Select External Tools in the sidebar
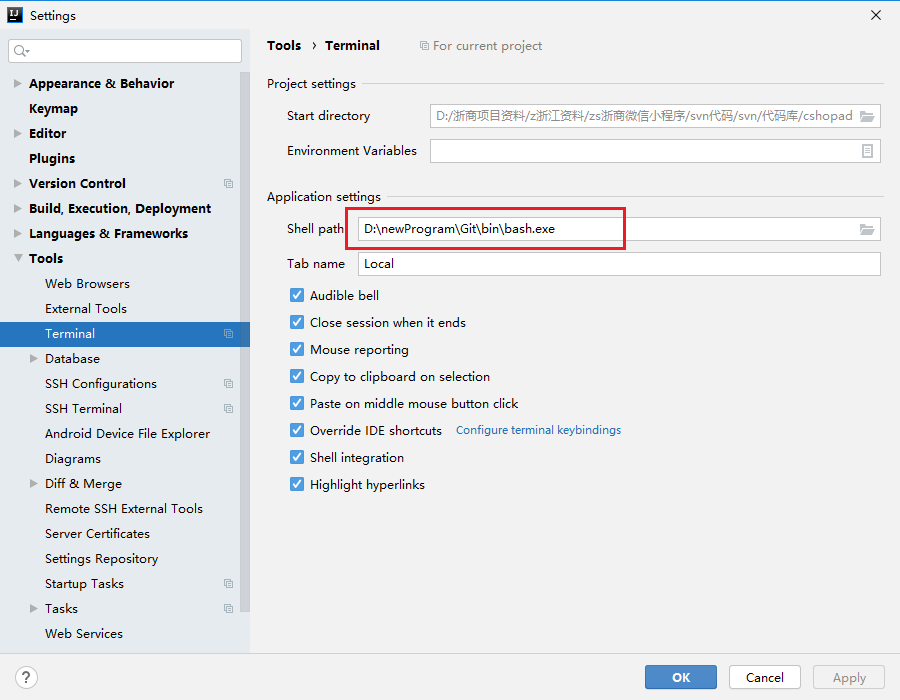The image size is (900, 700). [86, 309]
